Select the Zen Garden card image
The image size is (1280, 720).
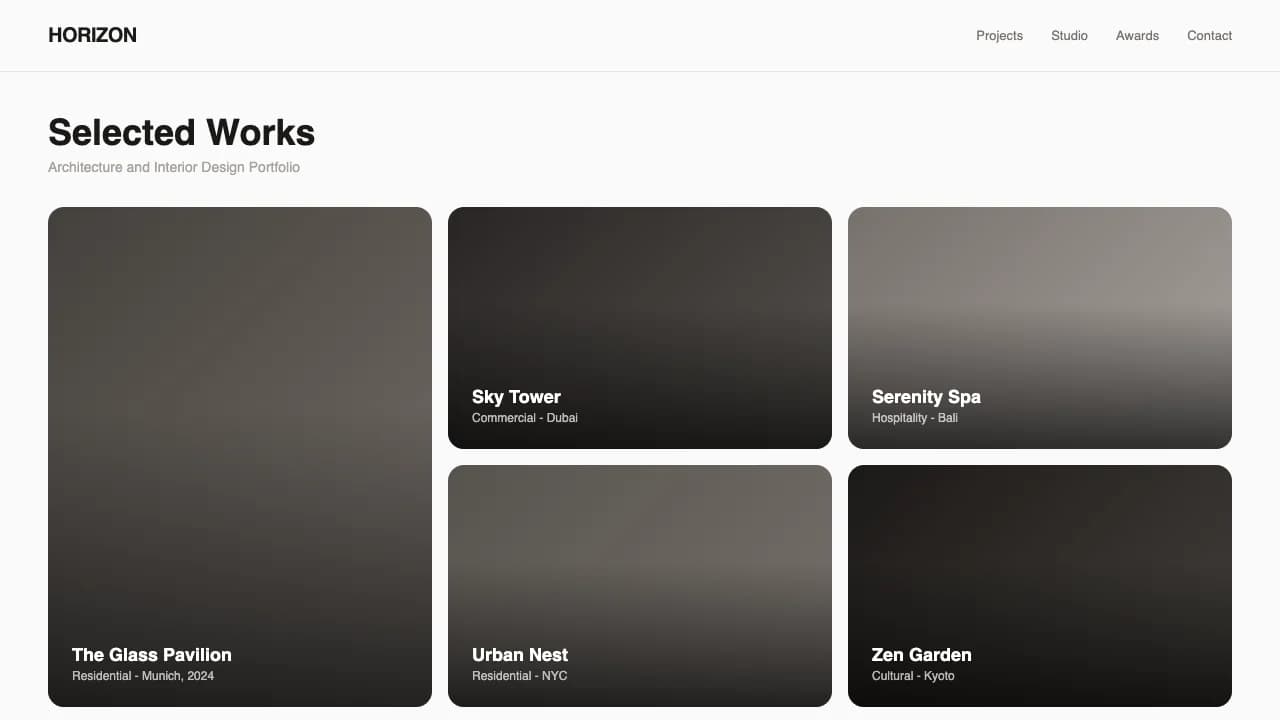[1040, 550]
